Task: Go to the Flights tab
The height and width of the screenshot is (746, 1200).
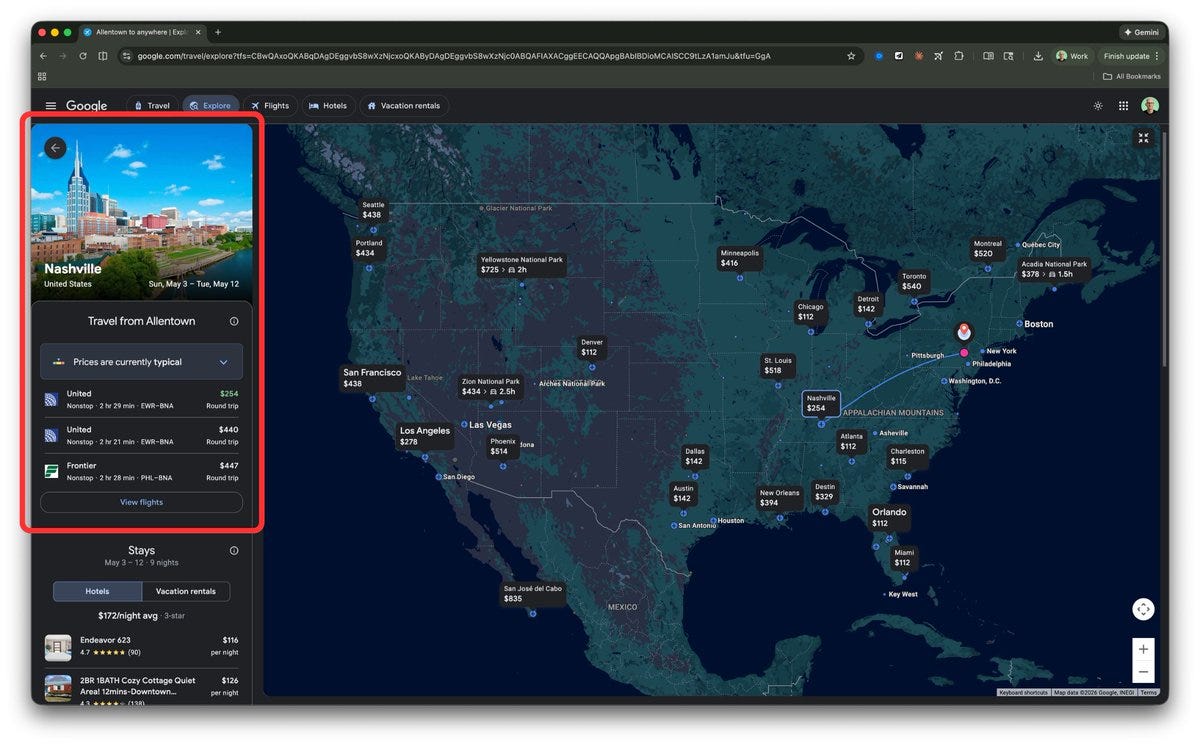Action: coord(270,106)
